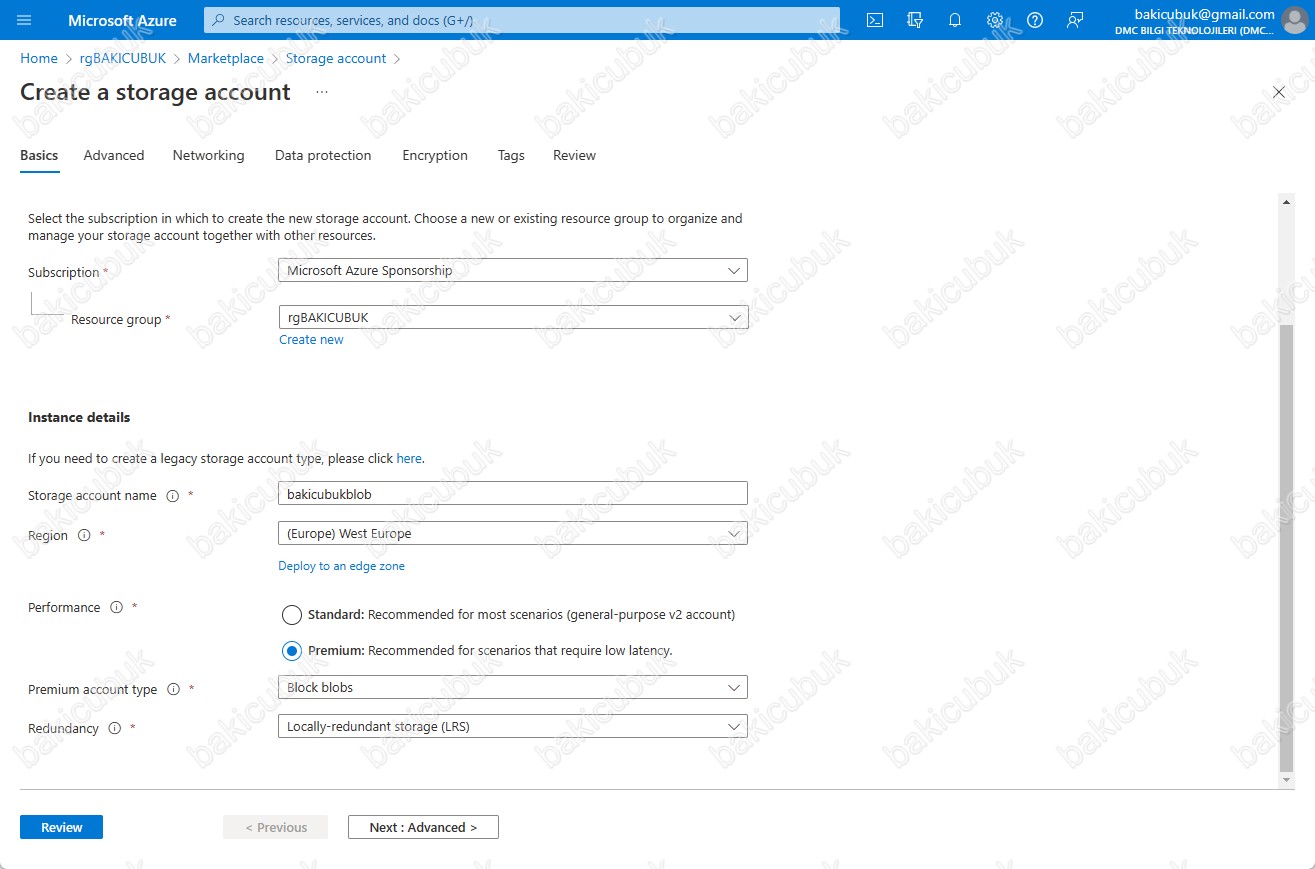Launch Cloud Shell from the top bar
Viewport: 1315px width, 869px height.
click(875, 20)
